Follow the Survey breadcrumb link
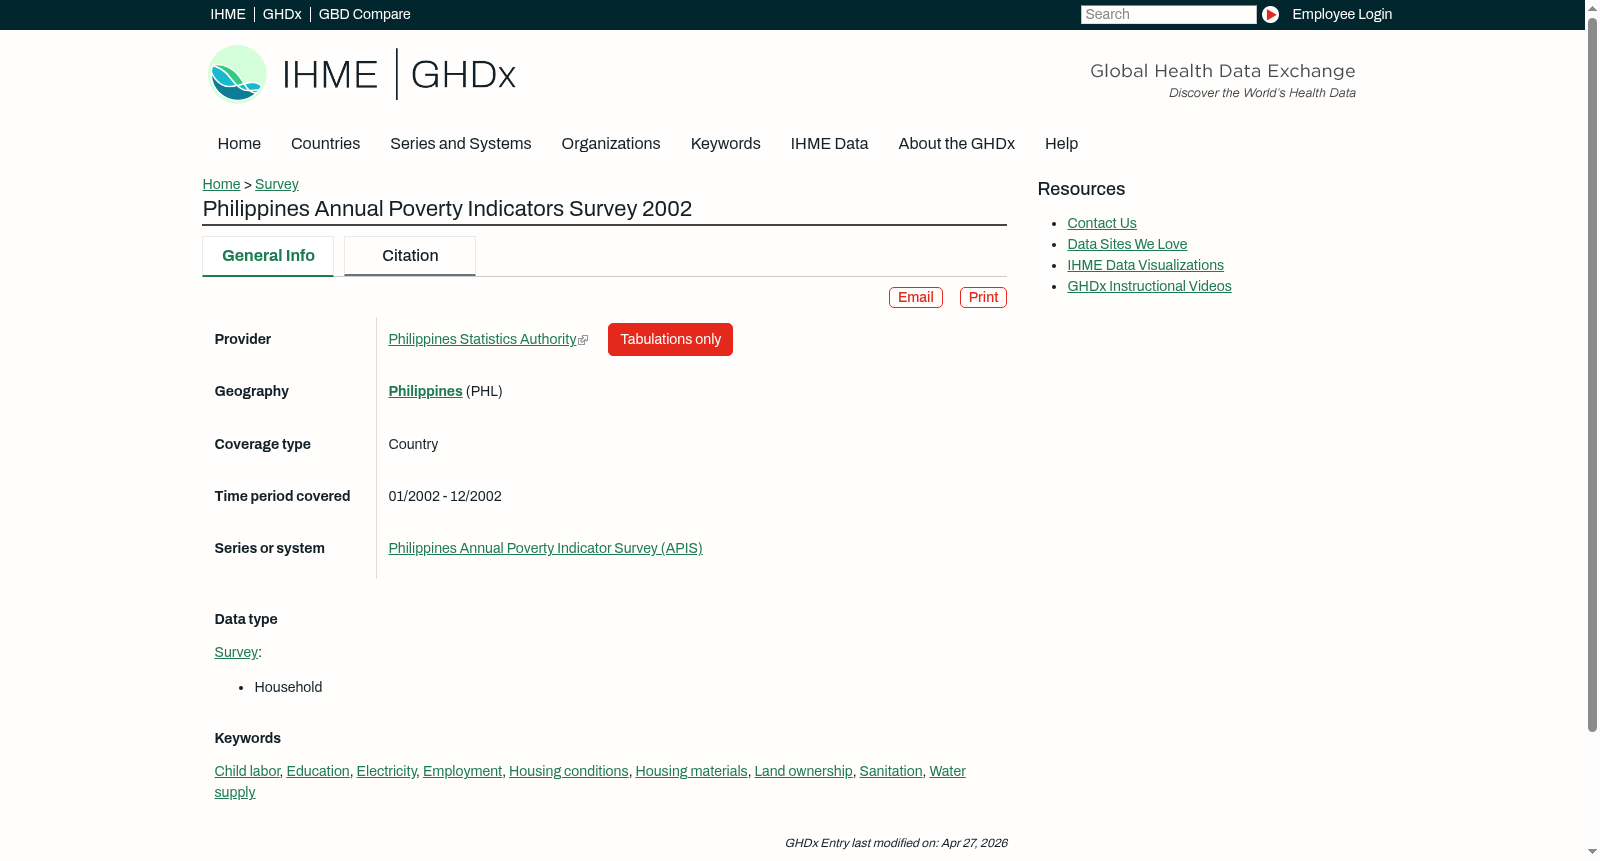1600x861 pixels. [x=277, y=184]
